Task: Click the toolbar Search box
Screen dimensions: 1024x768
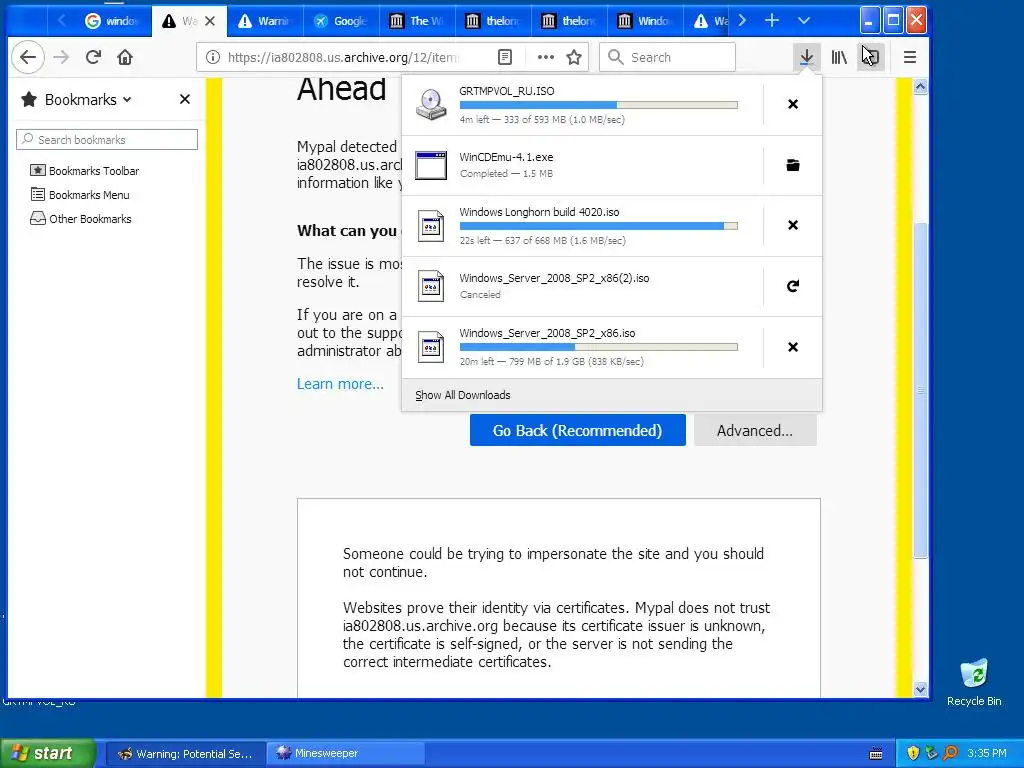Action: pos(667,57)
